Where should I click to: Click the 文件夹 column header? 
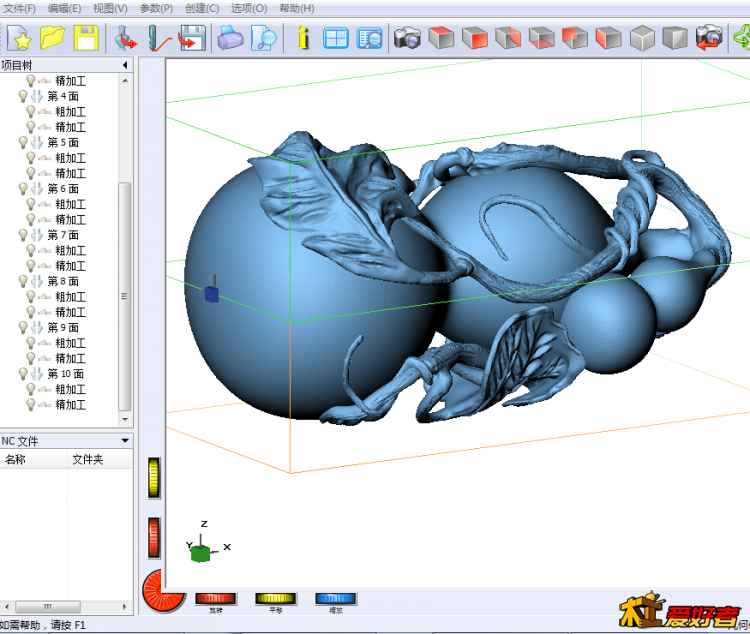100,460
